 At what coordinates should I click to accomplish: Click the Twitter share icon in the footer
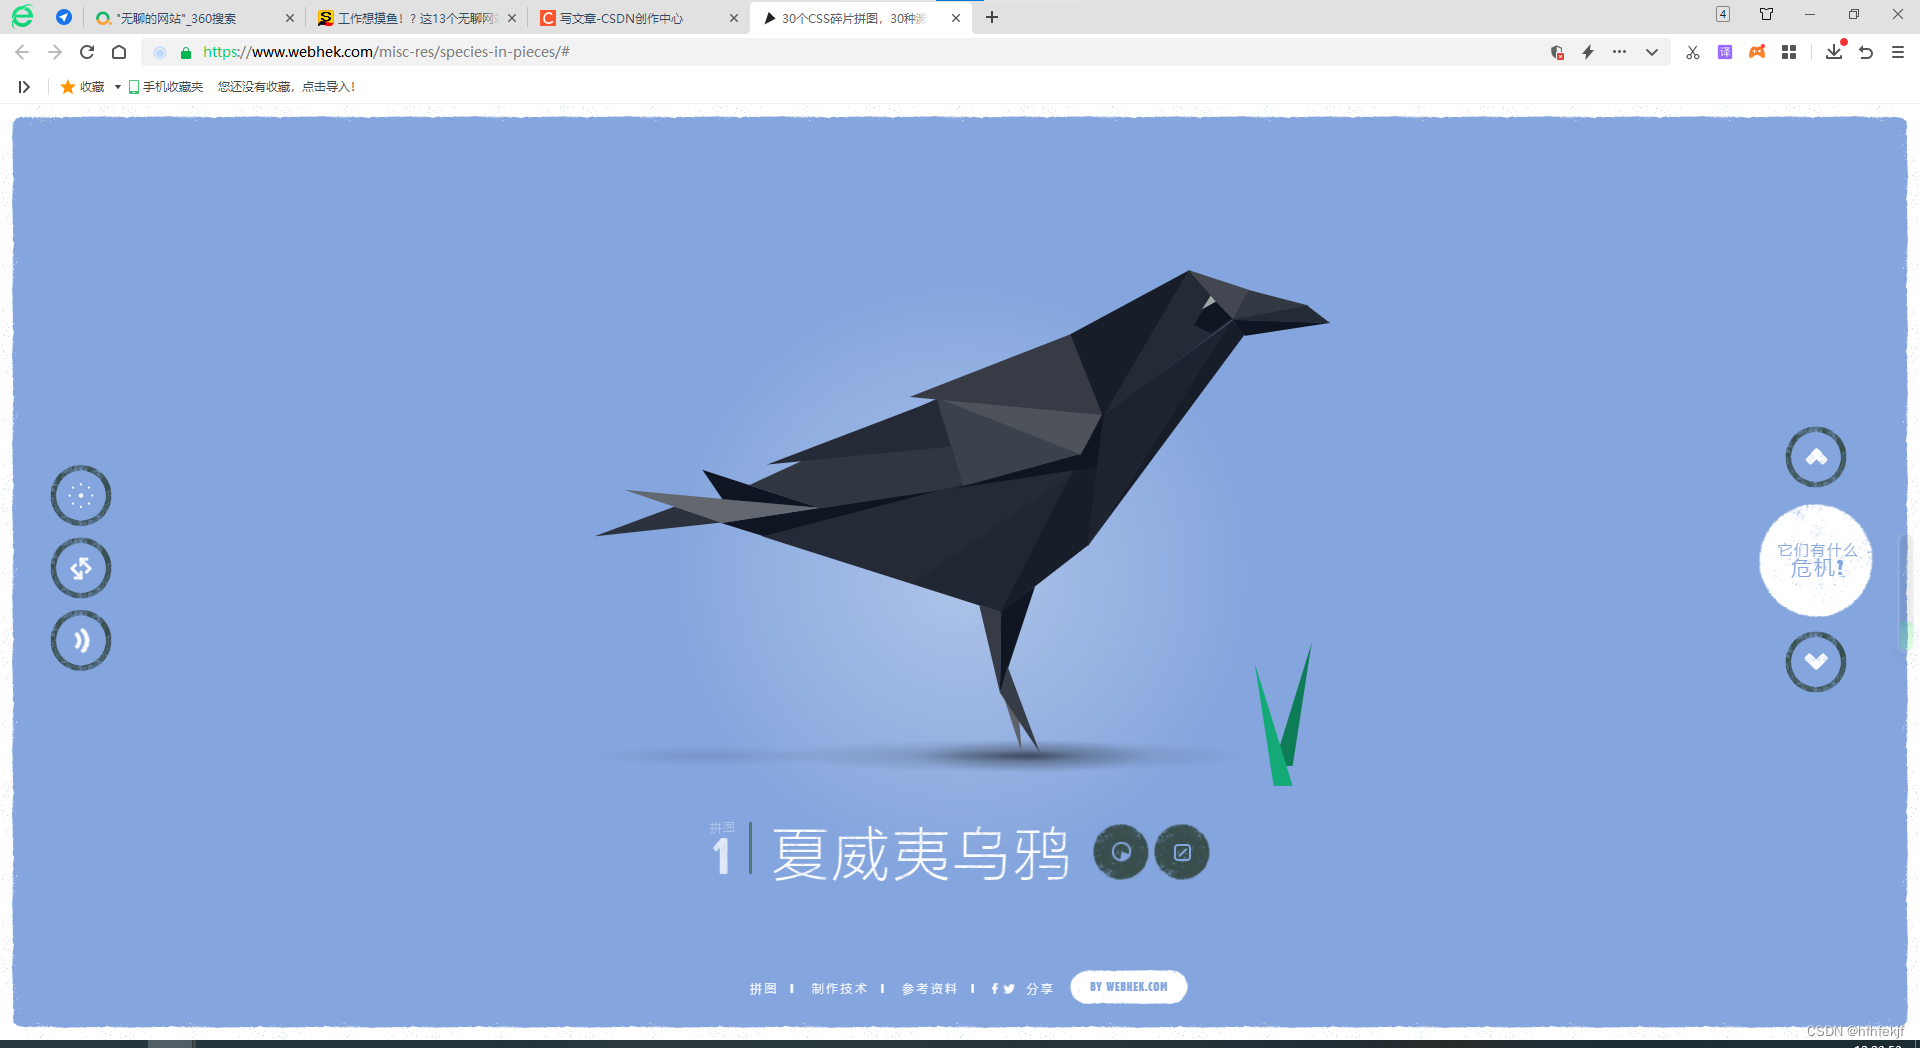[1009, 988]
